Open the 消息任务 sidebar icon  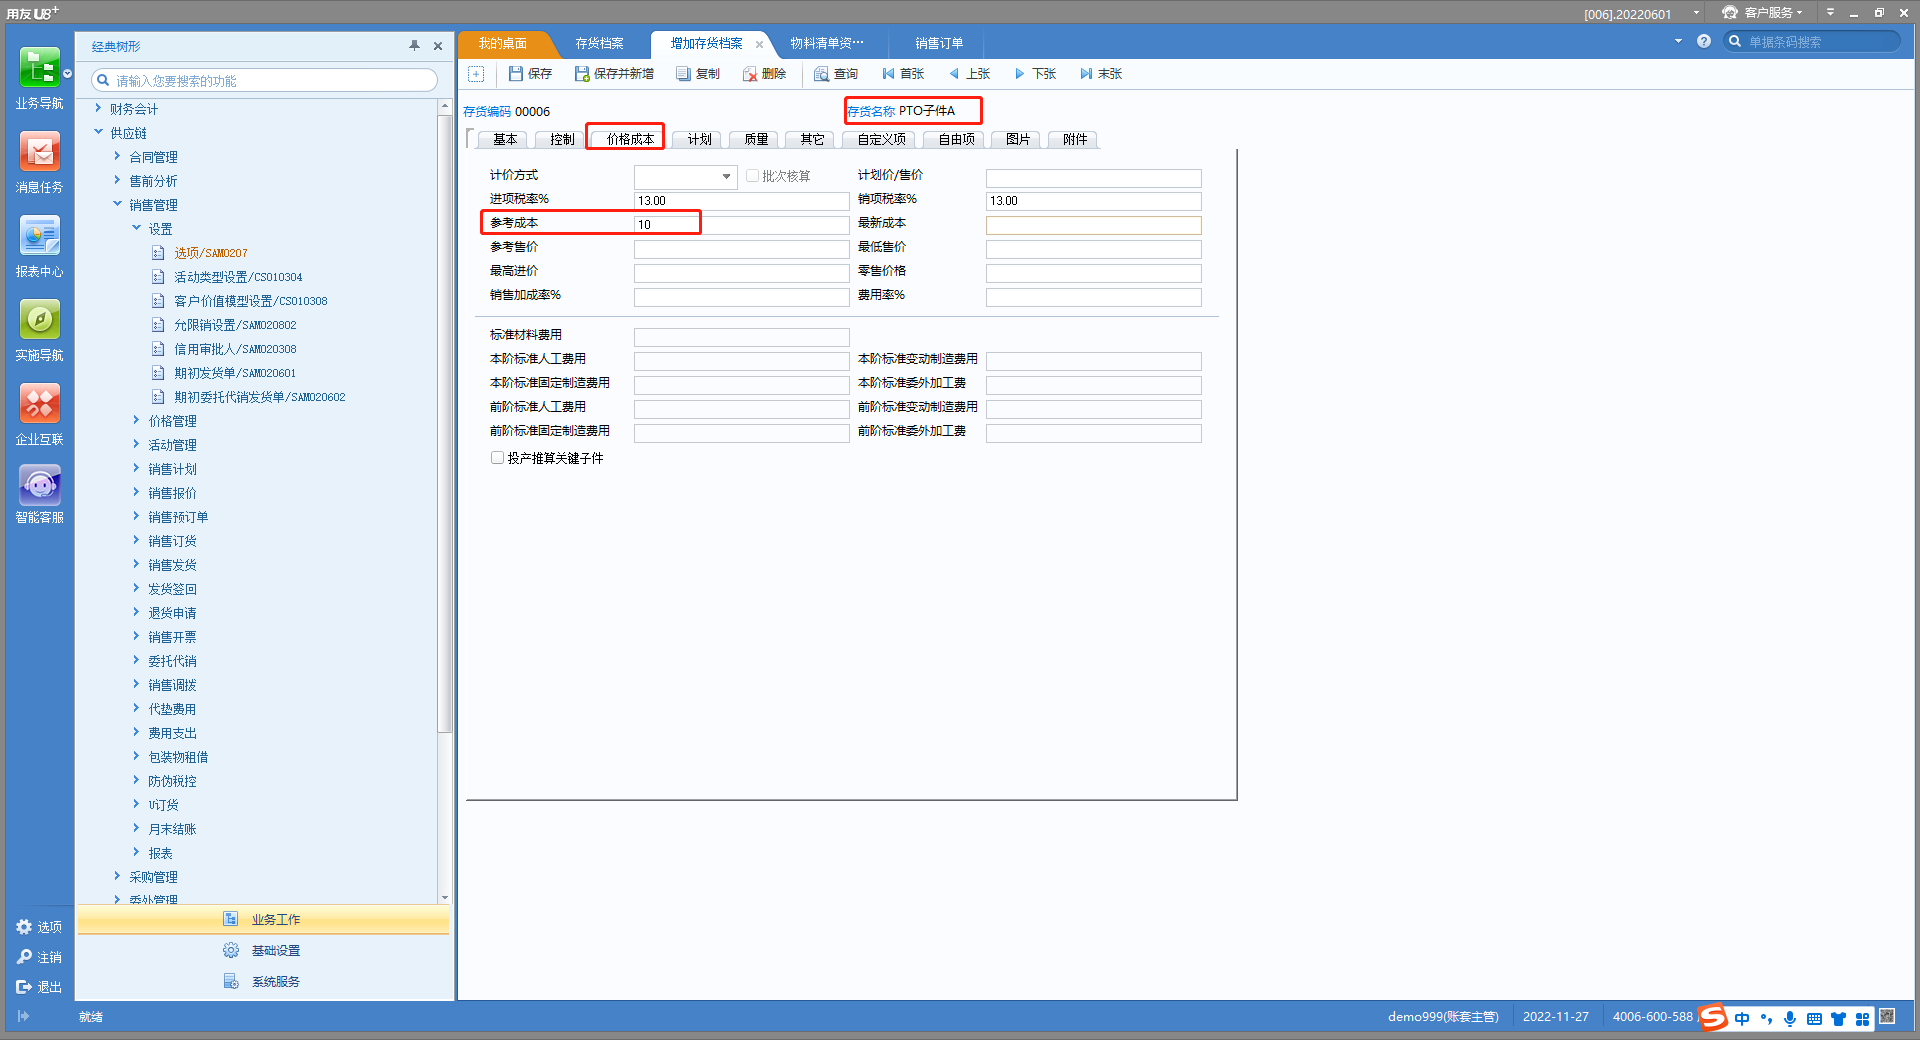pyautogui.click(x=39, y=153)
